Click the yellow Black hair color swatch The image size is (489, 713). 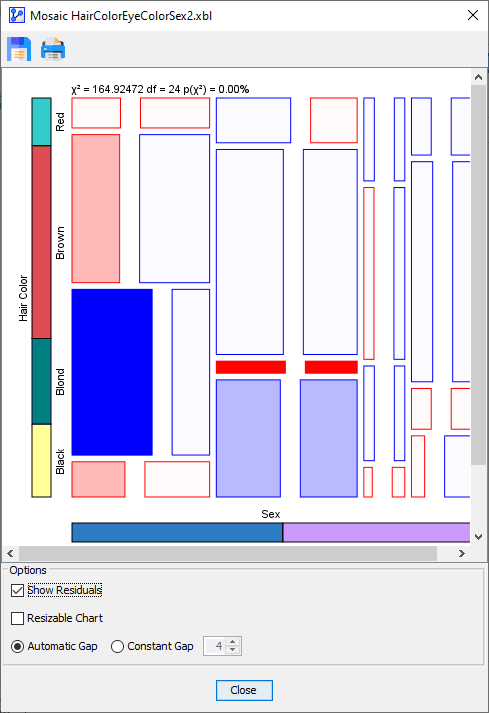(41, 461)
